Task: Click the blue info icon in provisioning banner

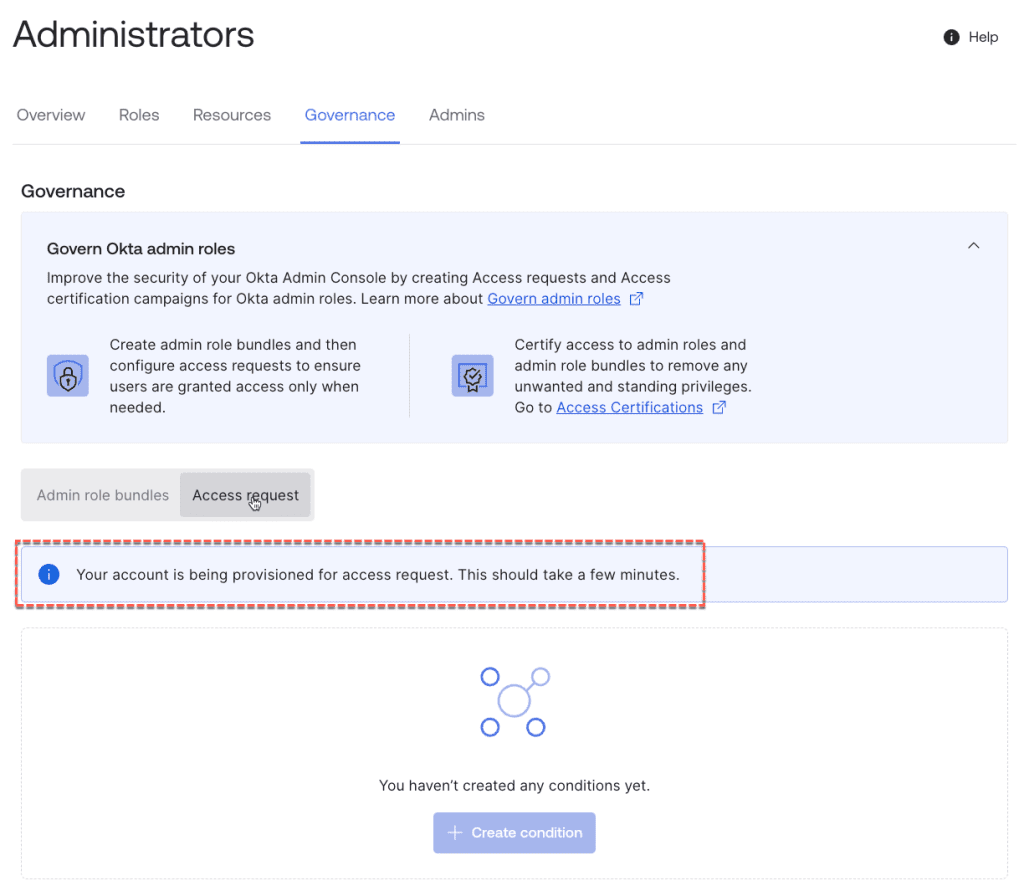Action: [48, 575]
